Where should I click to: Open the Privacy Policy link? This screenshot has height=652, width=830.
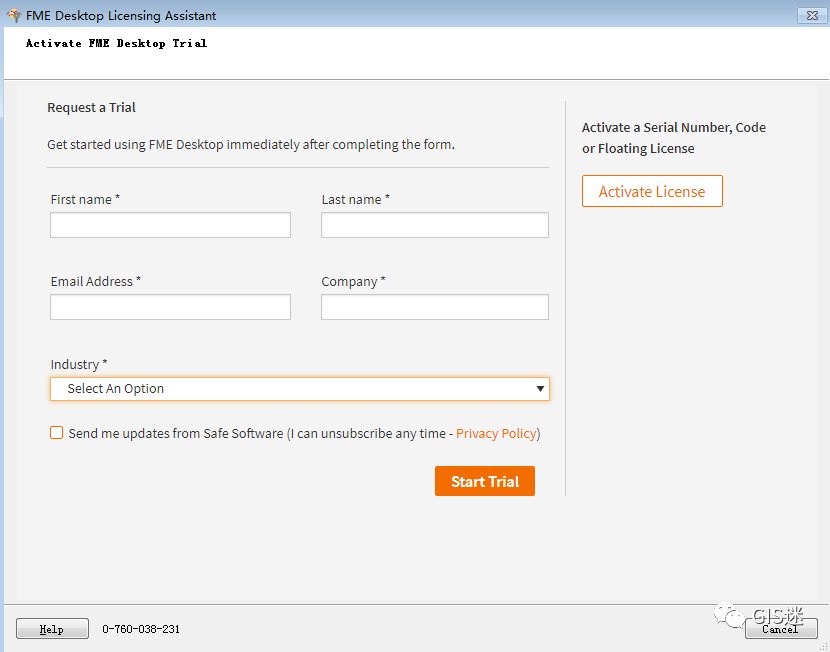497,434
